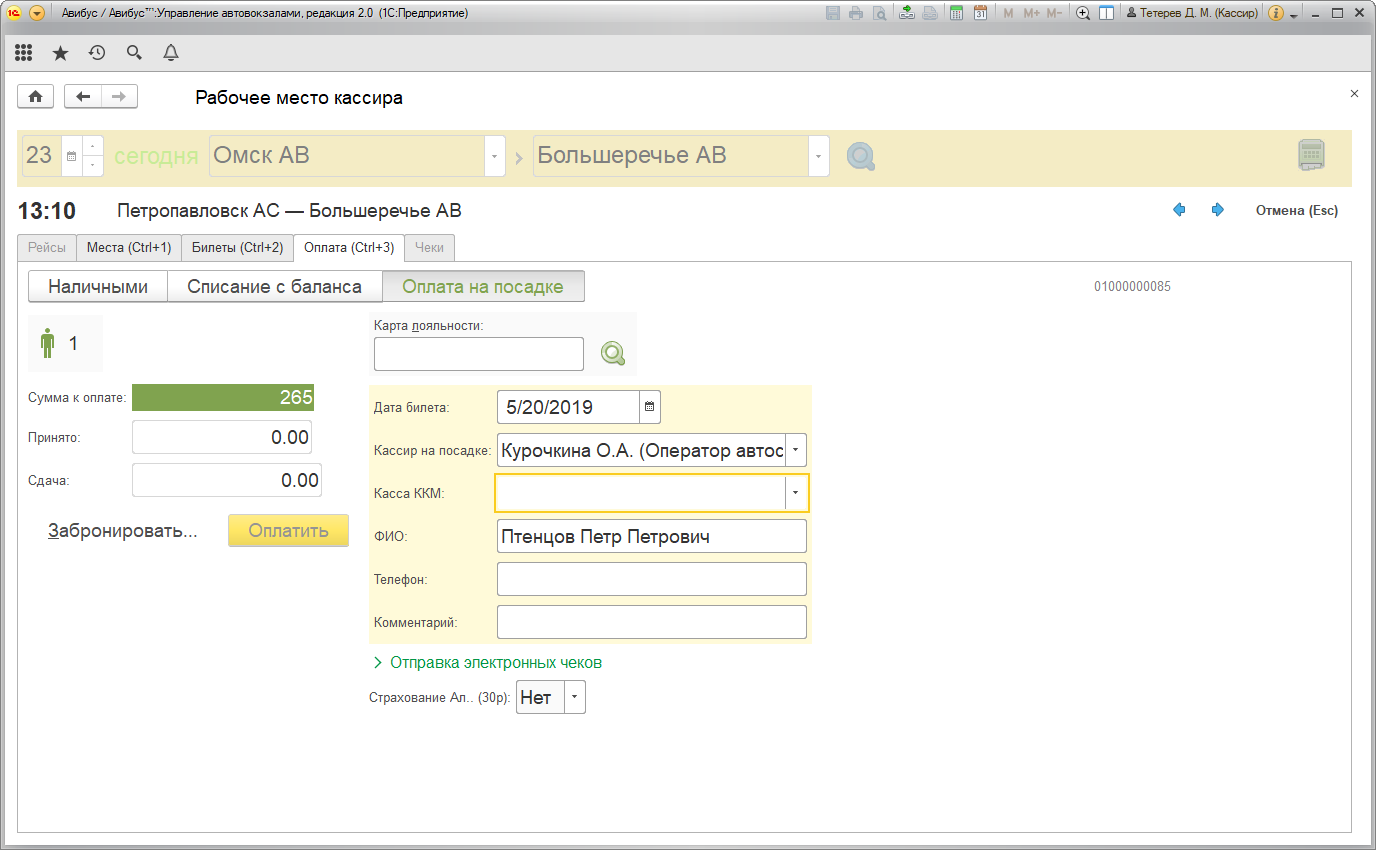The height and width of the screenshot is (850, 1376).
Task: Open the cash register icon
Action: (1311, 156)
